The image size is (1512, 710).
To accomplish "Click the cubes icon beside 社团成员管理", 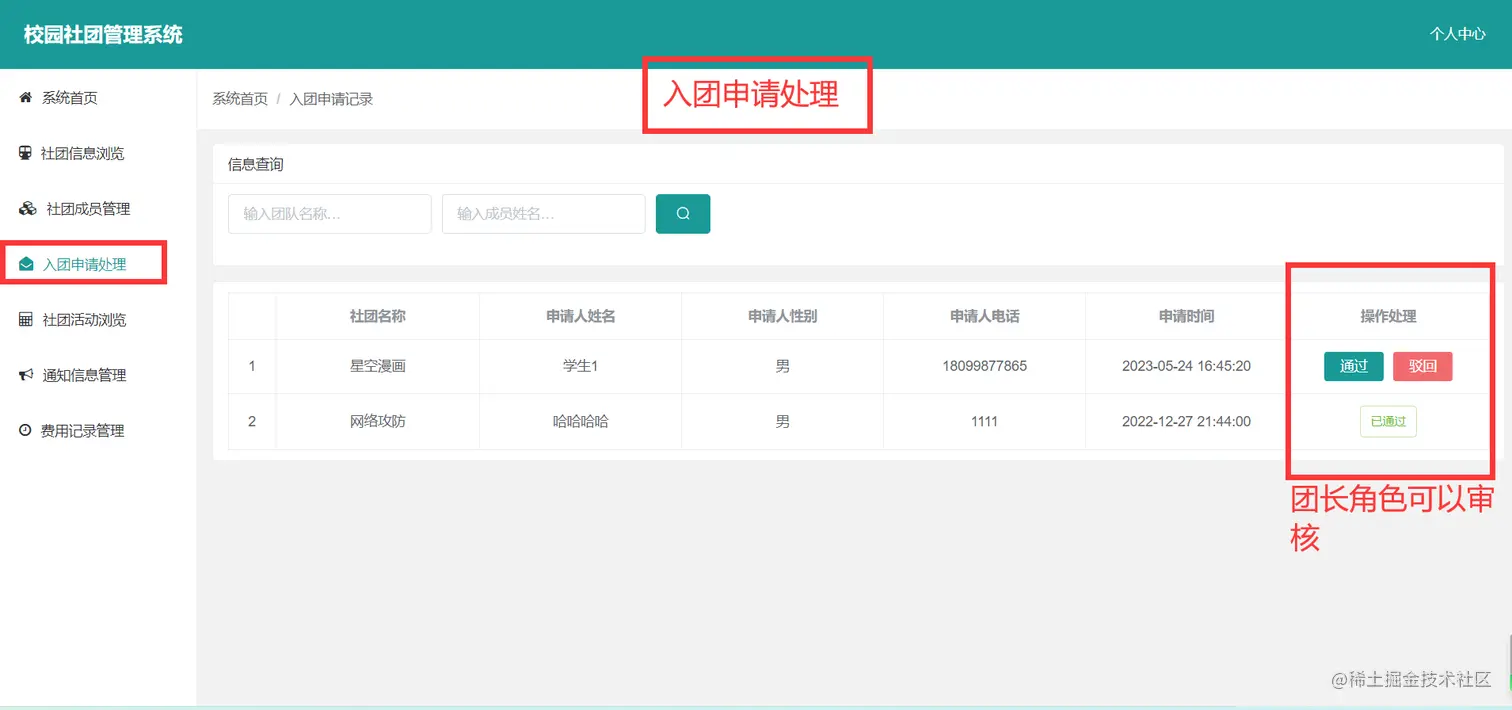I will click(x=28, y=209).
